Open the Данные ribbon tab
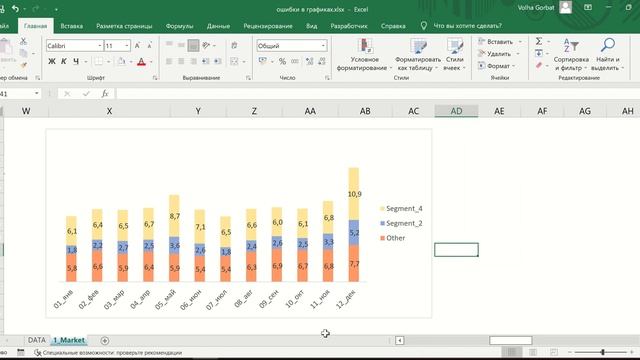640x360 pixels. pyautogui.click(x=218, y=26)
